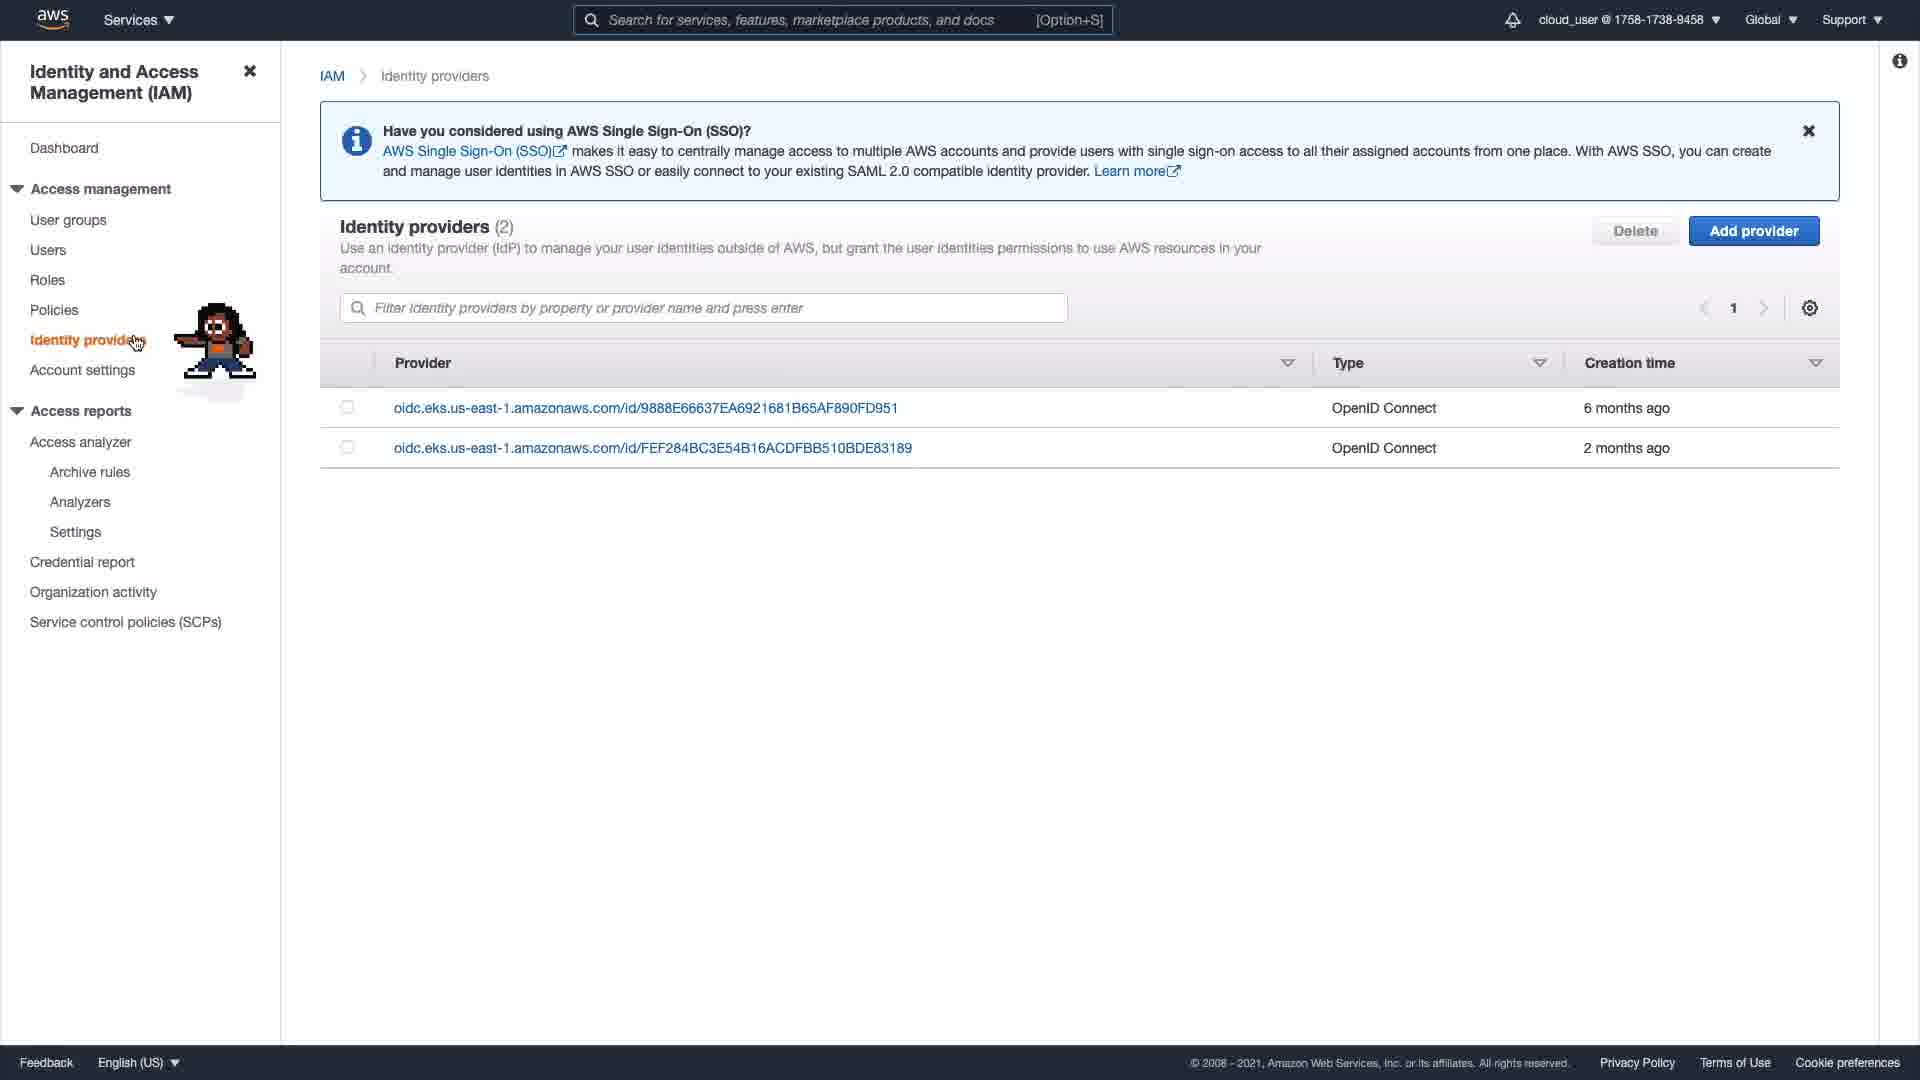Sort by Creation time column arrow
The image size is (1920, 1080).
(1815, 363)
